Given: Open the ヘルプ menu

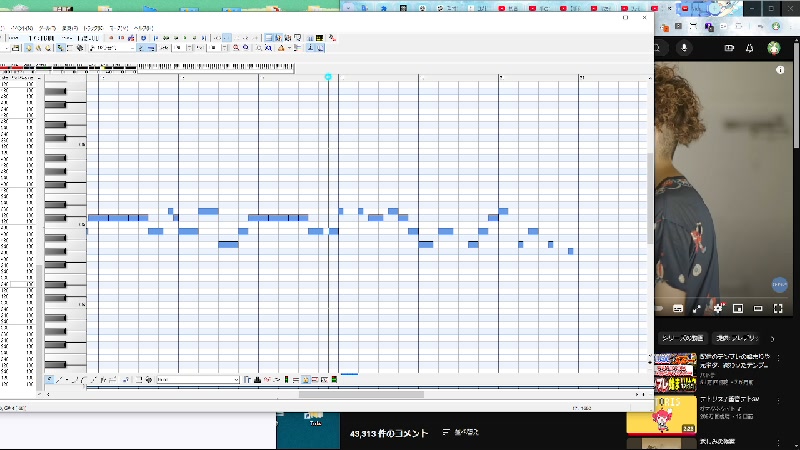Looking at the screenshot, I should click(x=143, y=28).
